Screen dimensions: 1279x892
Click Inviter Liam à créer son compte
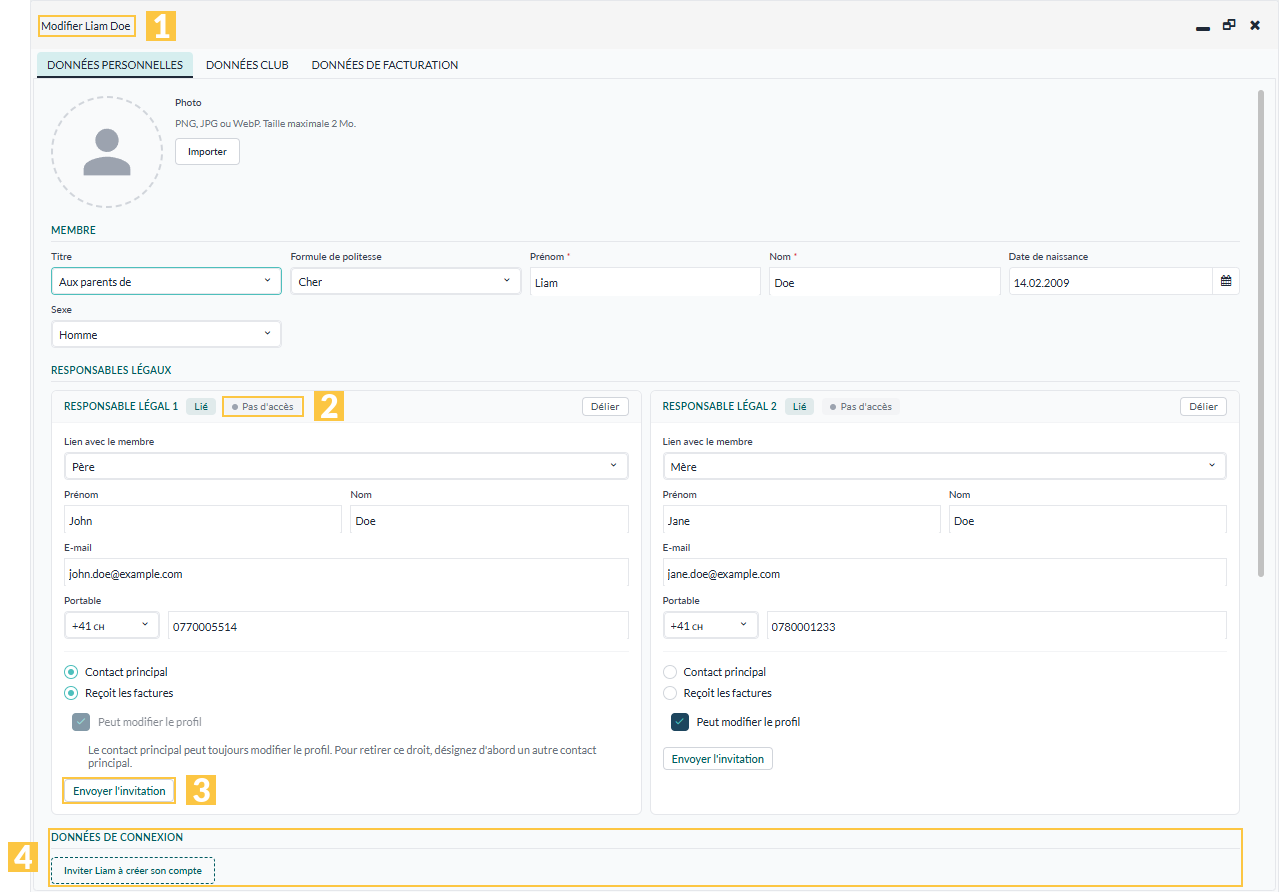click(x=133, y=871)
